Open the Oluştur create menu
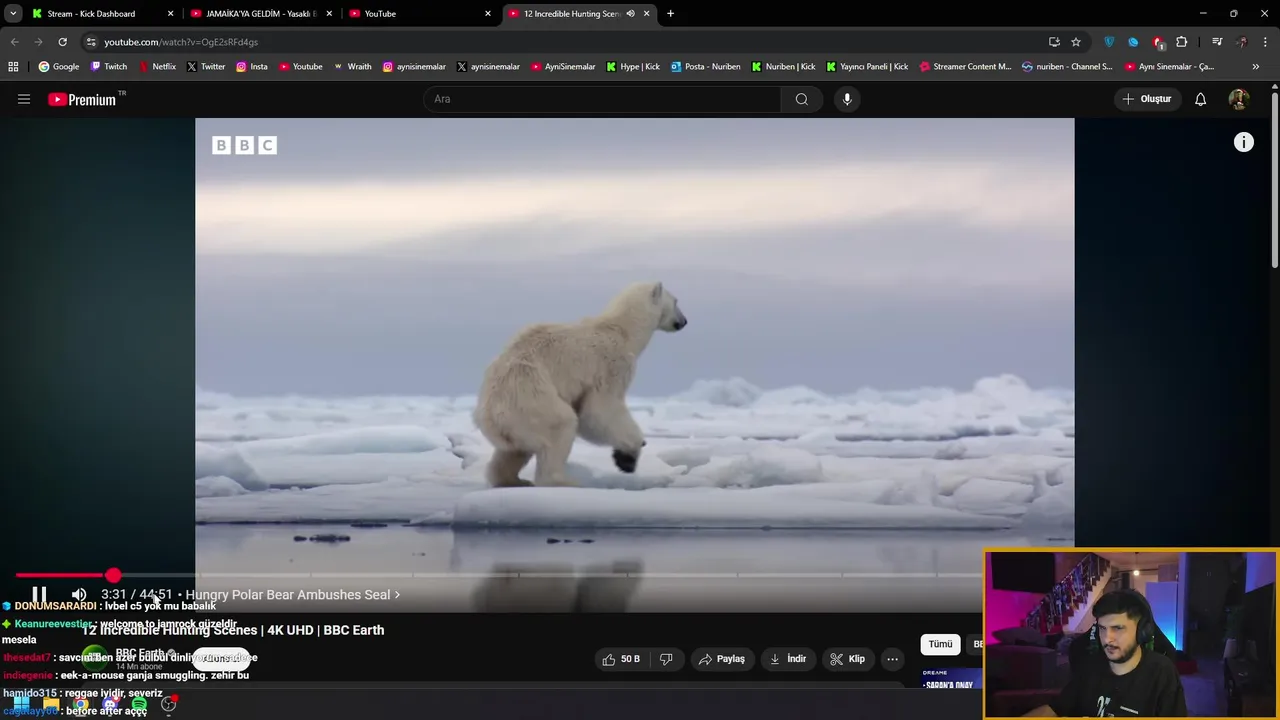 (x=1147, y=99)
